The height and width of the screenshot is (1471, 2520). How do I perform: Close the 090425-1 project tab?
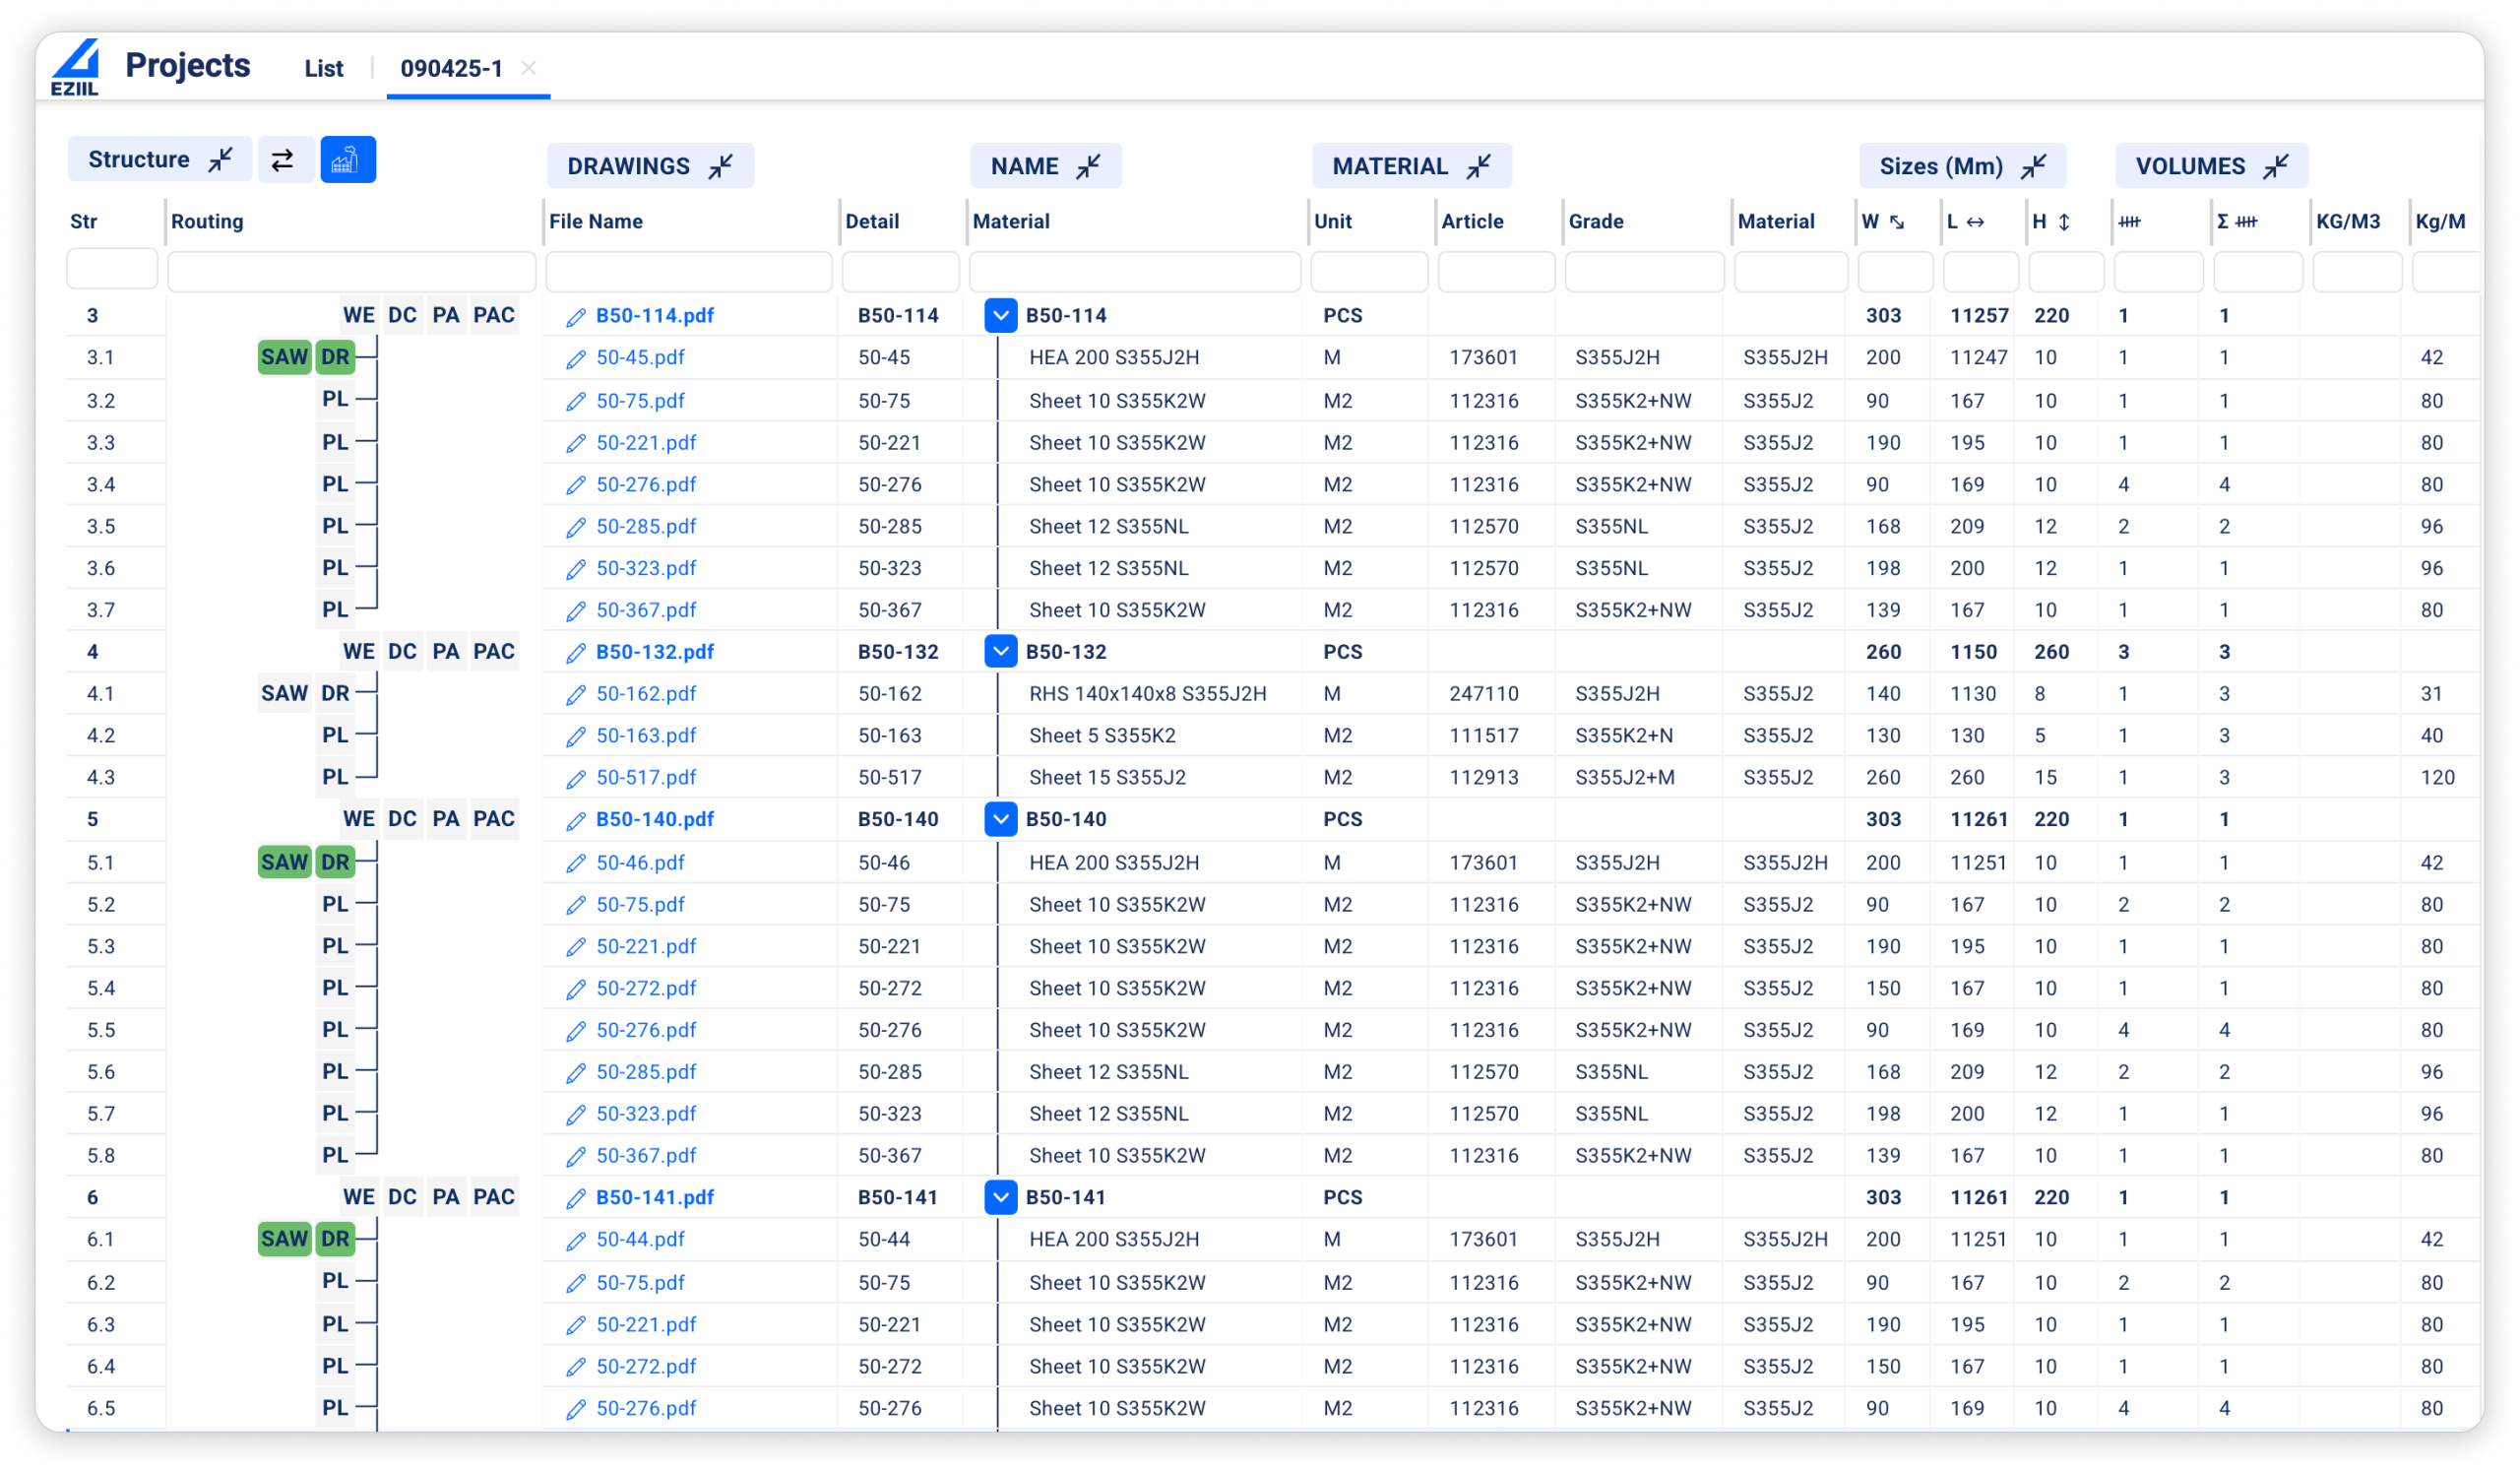coord(529,68)
